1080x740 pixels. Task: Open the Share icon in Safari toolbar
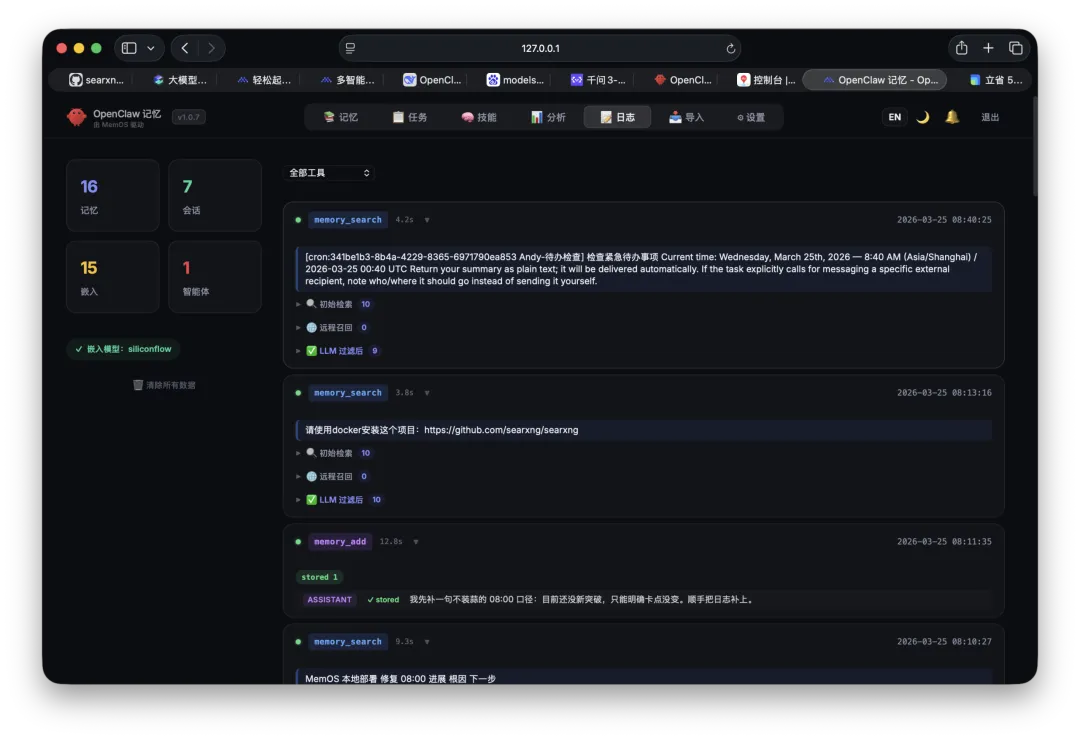click(962, 48)
